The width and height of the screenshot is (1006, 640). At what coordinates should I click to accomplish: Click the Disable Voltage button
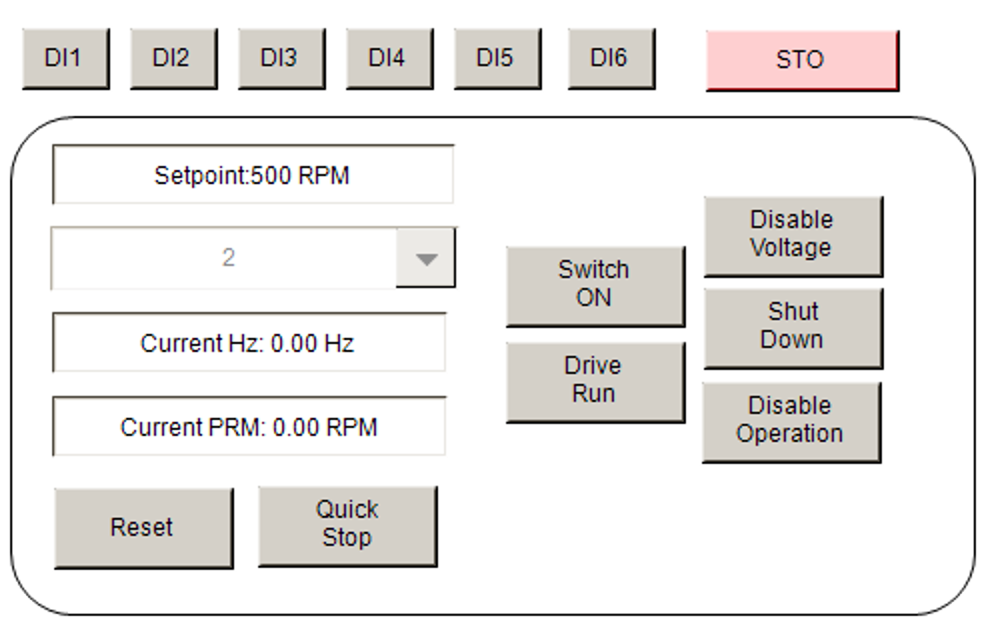[794, 237]
